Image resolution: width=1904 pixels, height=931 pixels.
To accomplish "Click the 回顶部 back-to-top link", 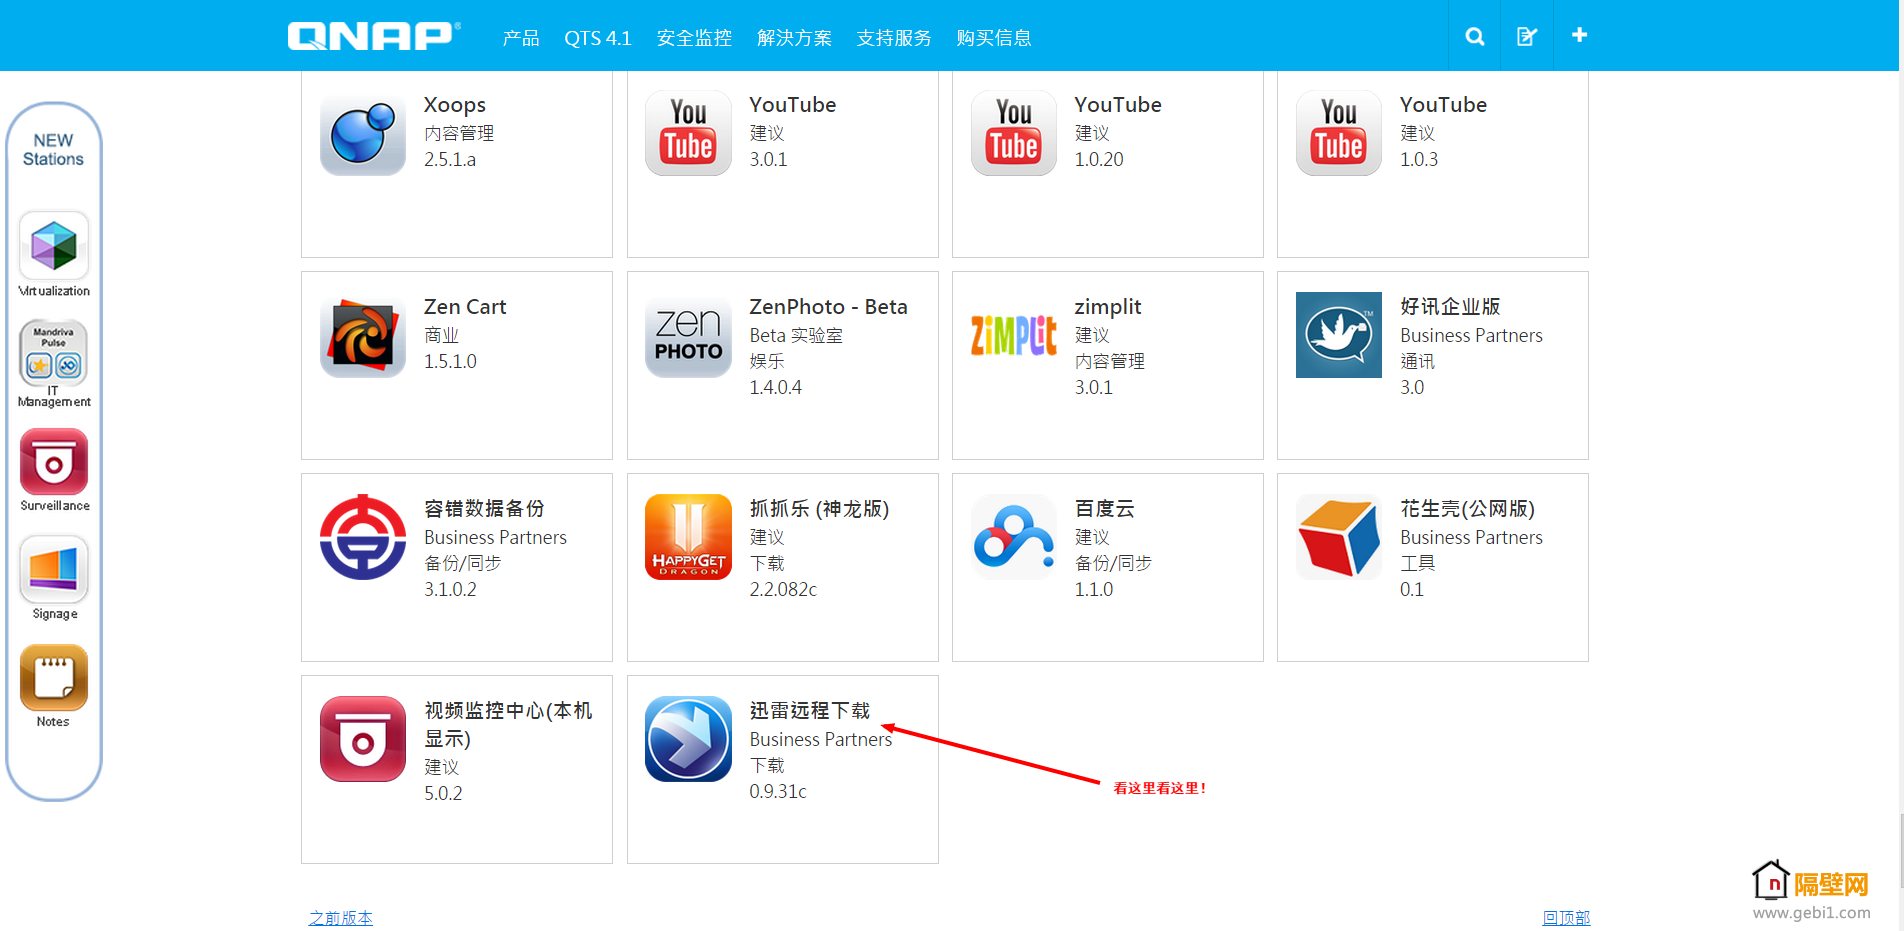I will click(1566, 917).
